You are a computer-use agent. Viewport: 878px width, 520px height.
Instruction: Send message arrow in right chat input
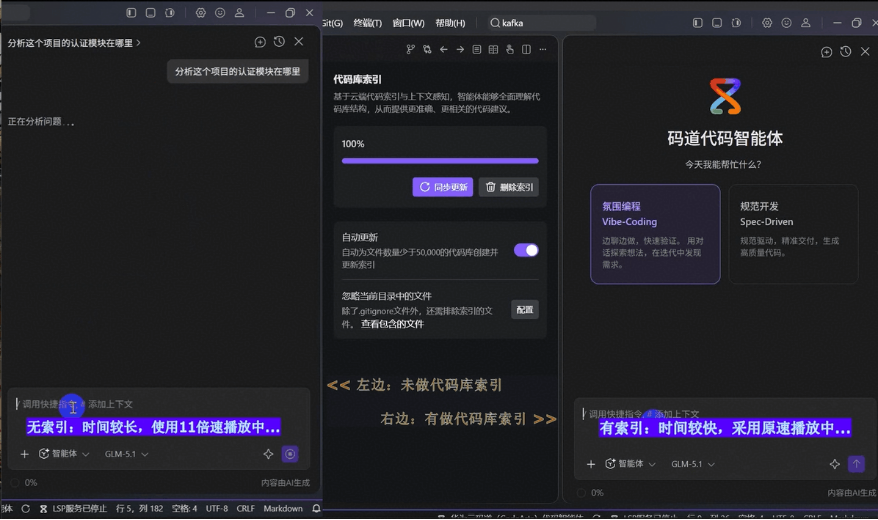pyautogui.click(x=856, y=463)
